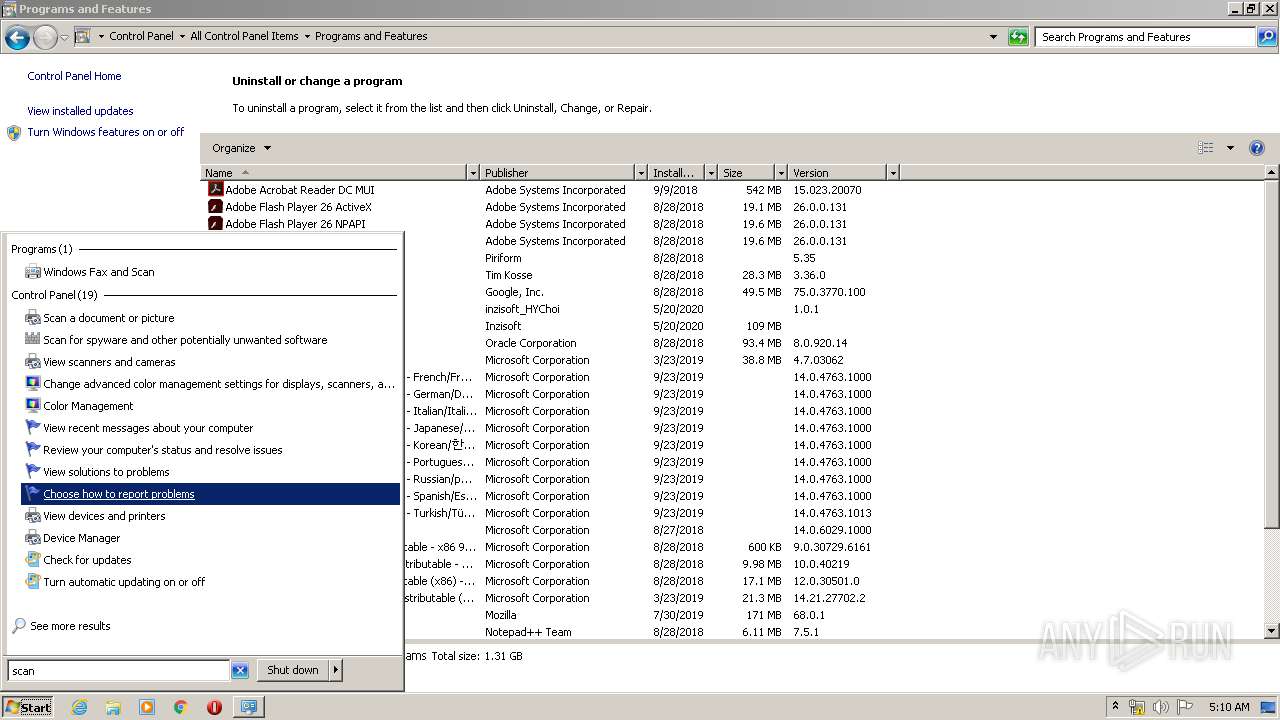Open the Organize dropdown menu
This screenshot has height=720, width=1280.
click(241, 148)
